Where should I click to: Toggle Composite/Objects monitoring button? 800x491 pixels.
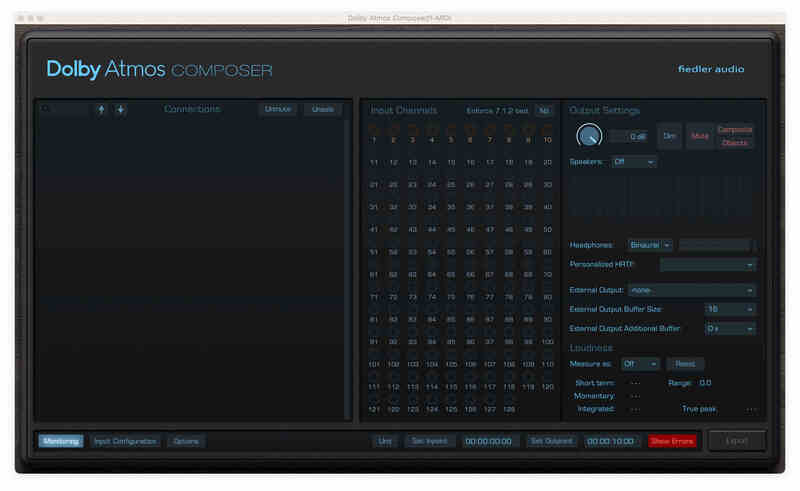click(x=735, y=136)
